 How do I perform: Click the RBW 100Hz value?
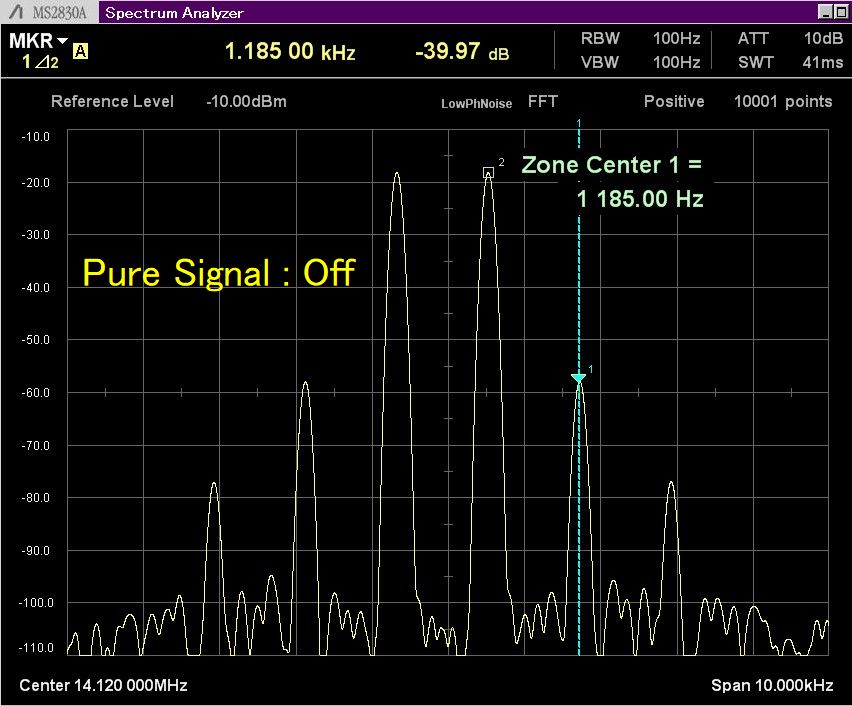coord(676,38)
